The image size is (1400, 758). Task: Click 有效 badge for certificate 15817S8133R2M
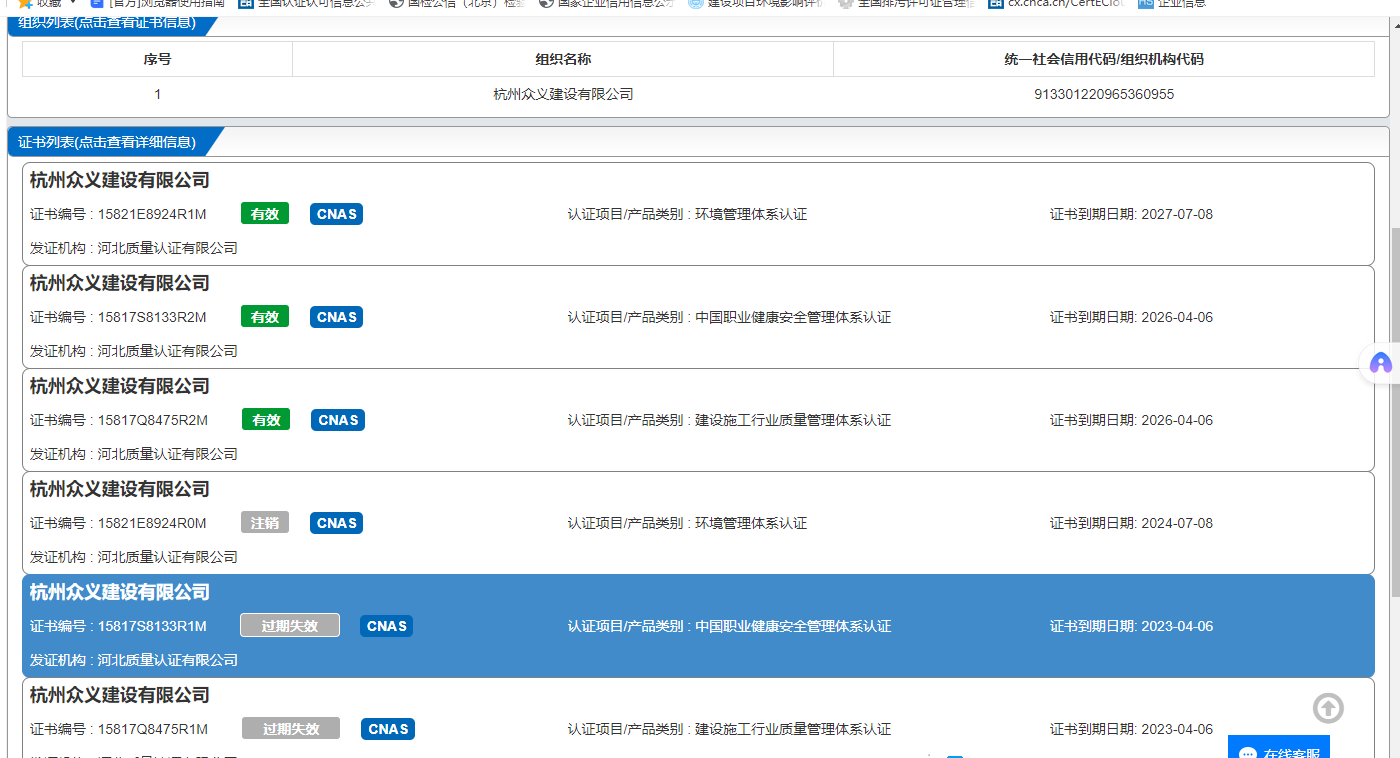coord(265,317)
